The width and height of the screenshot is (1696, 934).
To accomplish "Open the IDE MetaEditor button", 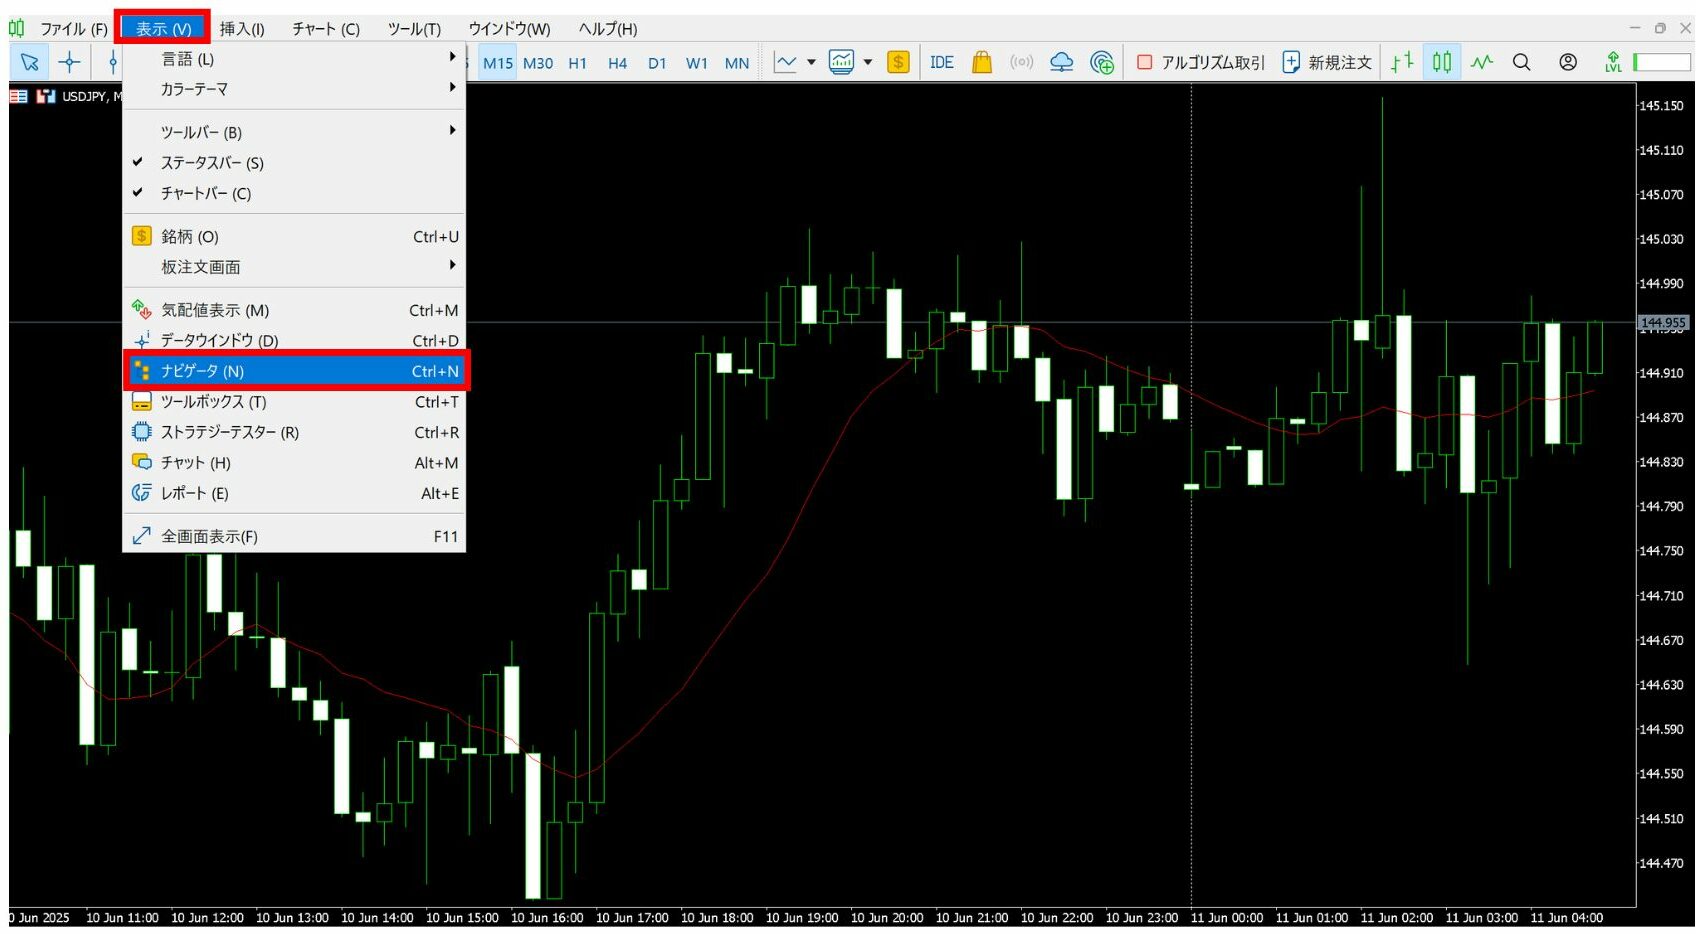I will click(x=941, y=62).
